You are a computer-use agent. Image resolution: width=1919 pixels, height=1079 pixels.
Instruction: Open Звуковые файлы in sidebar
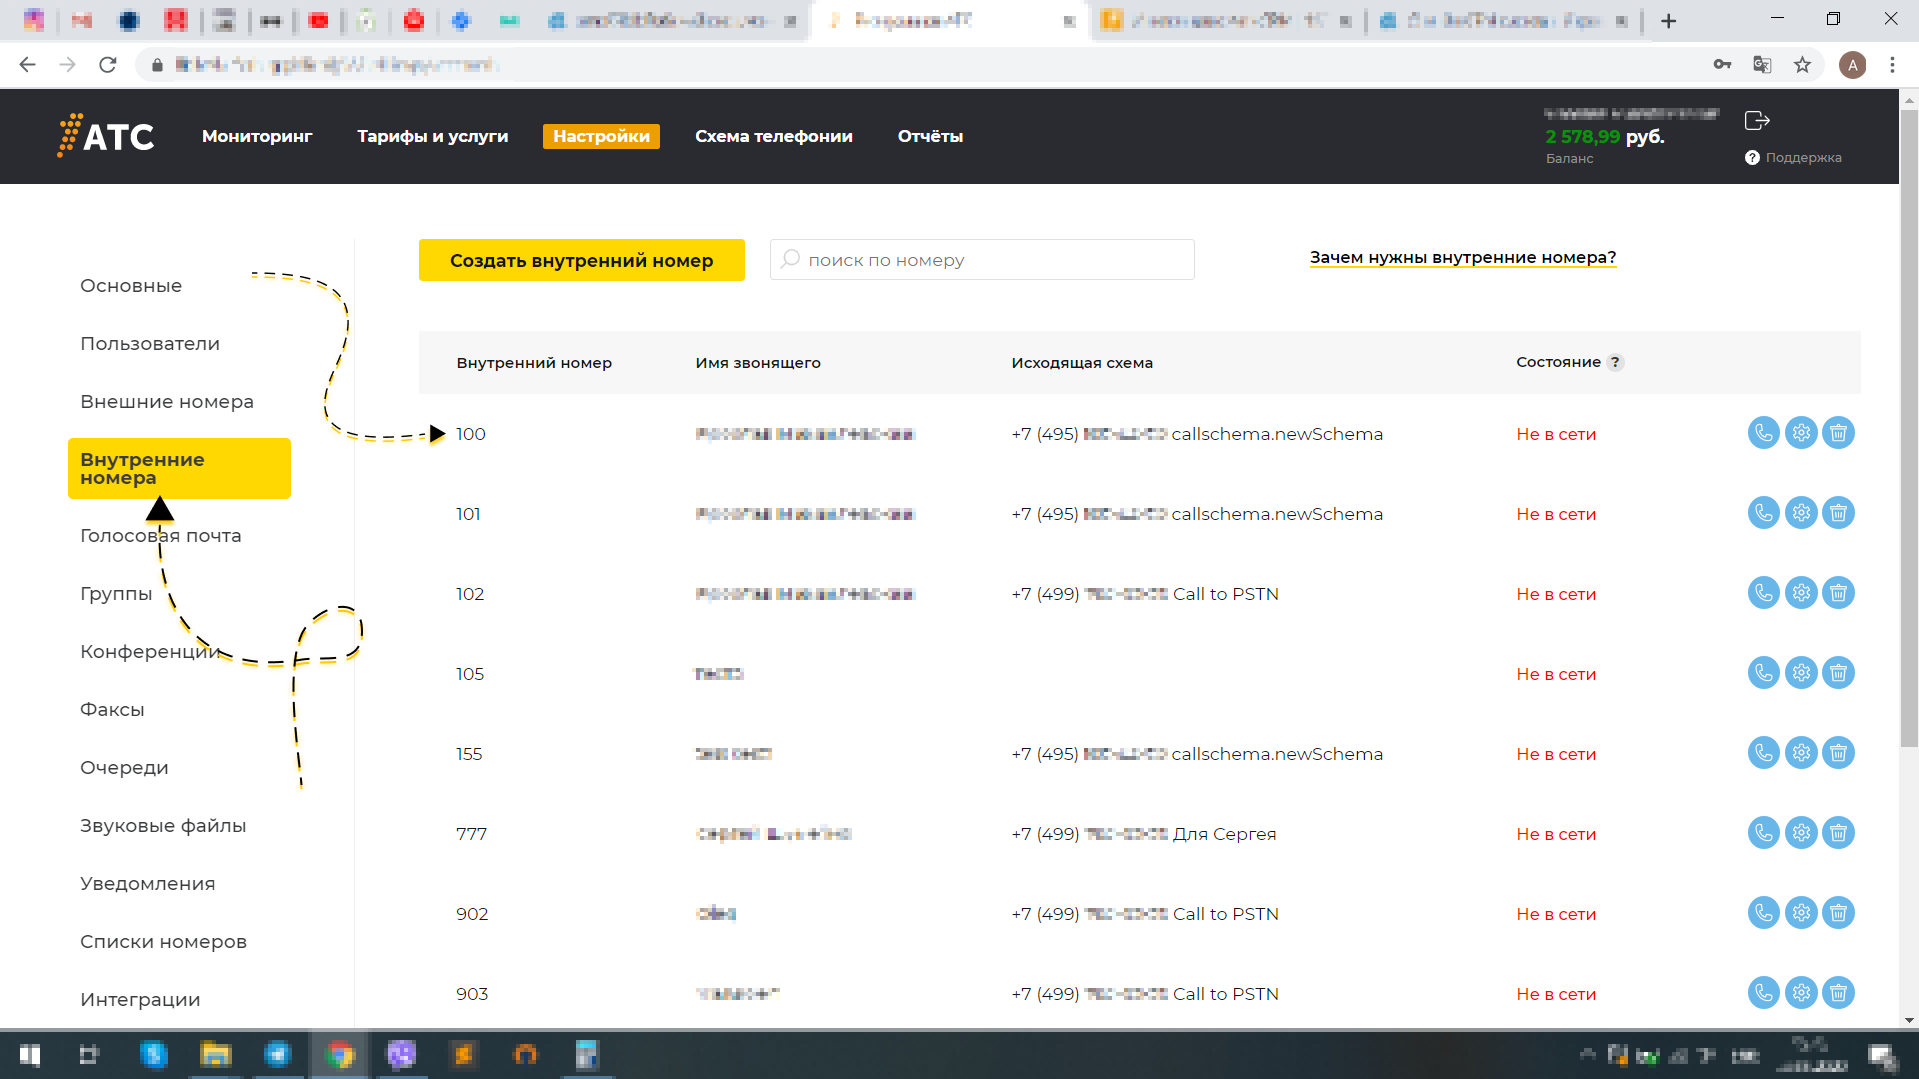pos(163,826)
